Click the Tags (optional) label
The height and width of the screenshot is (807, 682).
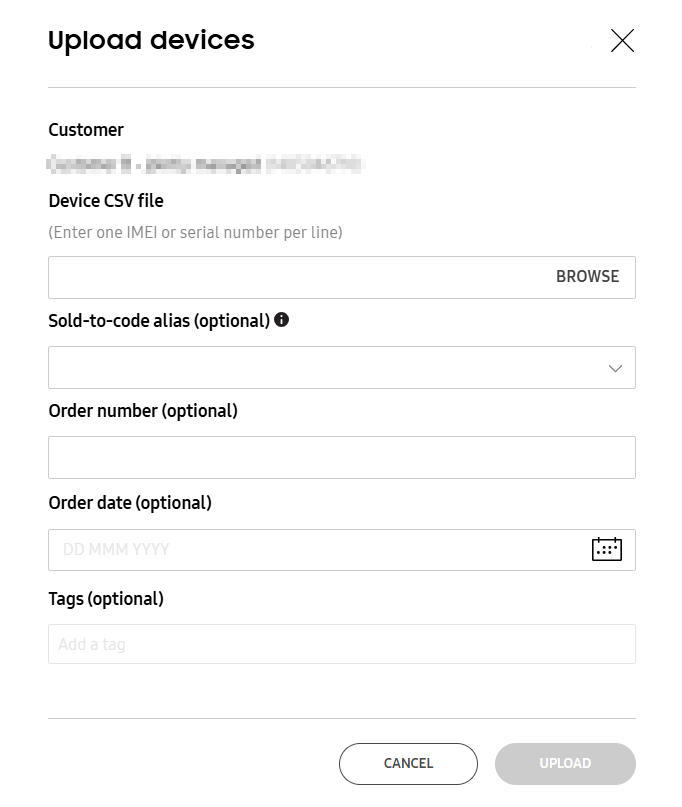[x=106, y=599]
